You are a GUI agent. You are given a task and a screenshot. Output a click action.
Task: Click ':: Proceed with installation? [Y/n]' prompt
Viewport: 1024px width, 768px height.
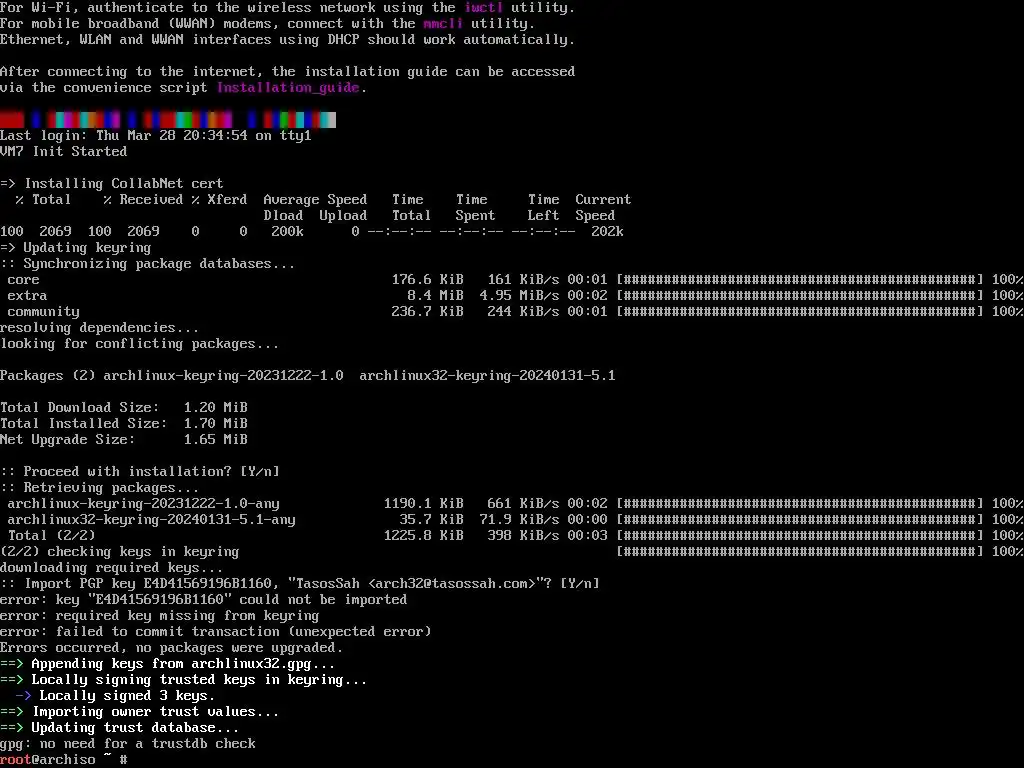[140, 472]
